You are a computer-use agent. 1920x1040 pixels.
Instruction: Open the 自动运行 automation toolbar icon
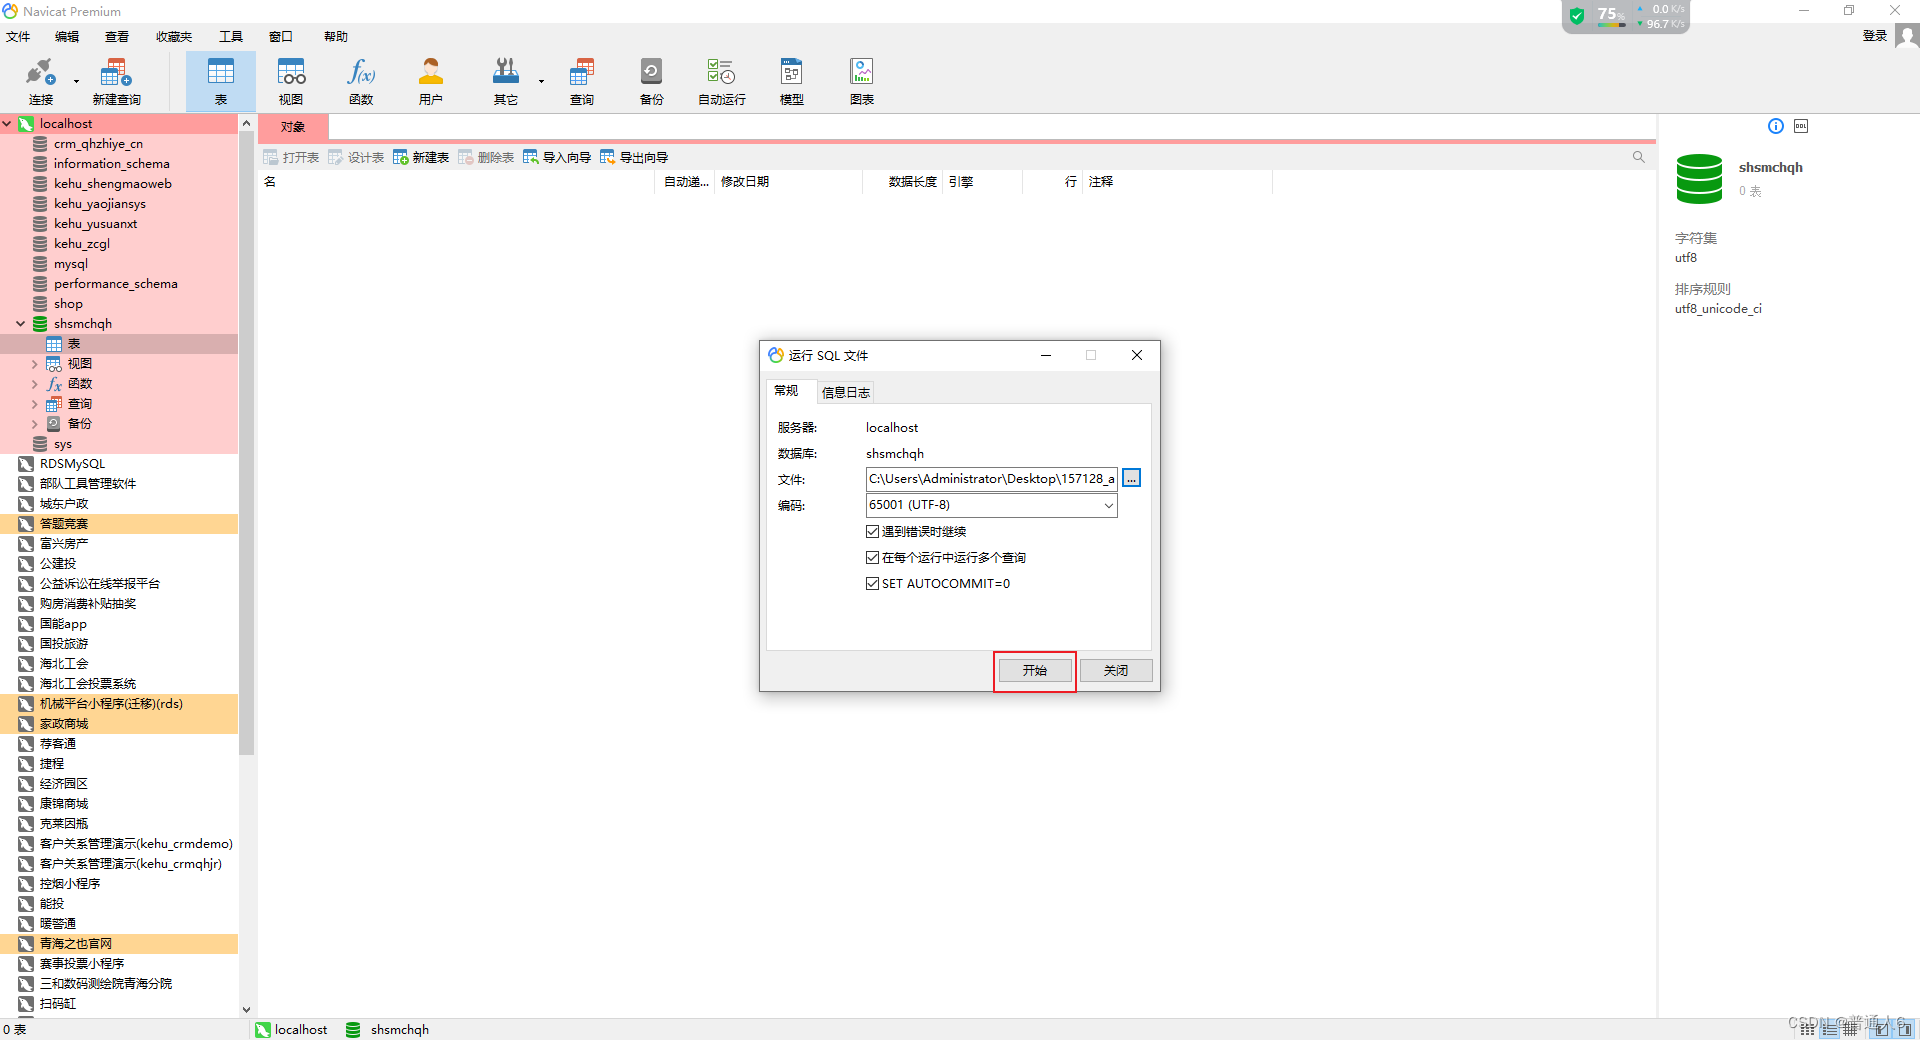pos(721,81)
